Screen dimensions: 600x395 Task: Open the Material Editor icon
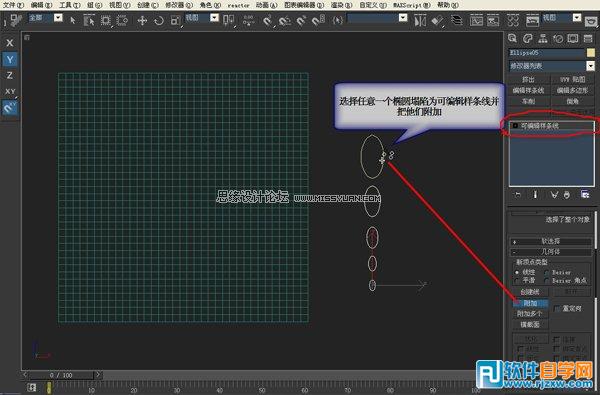pyautogui.click(x=513, y=20)
